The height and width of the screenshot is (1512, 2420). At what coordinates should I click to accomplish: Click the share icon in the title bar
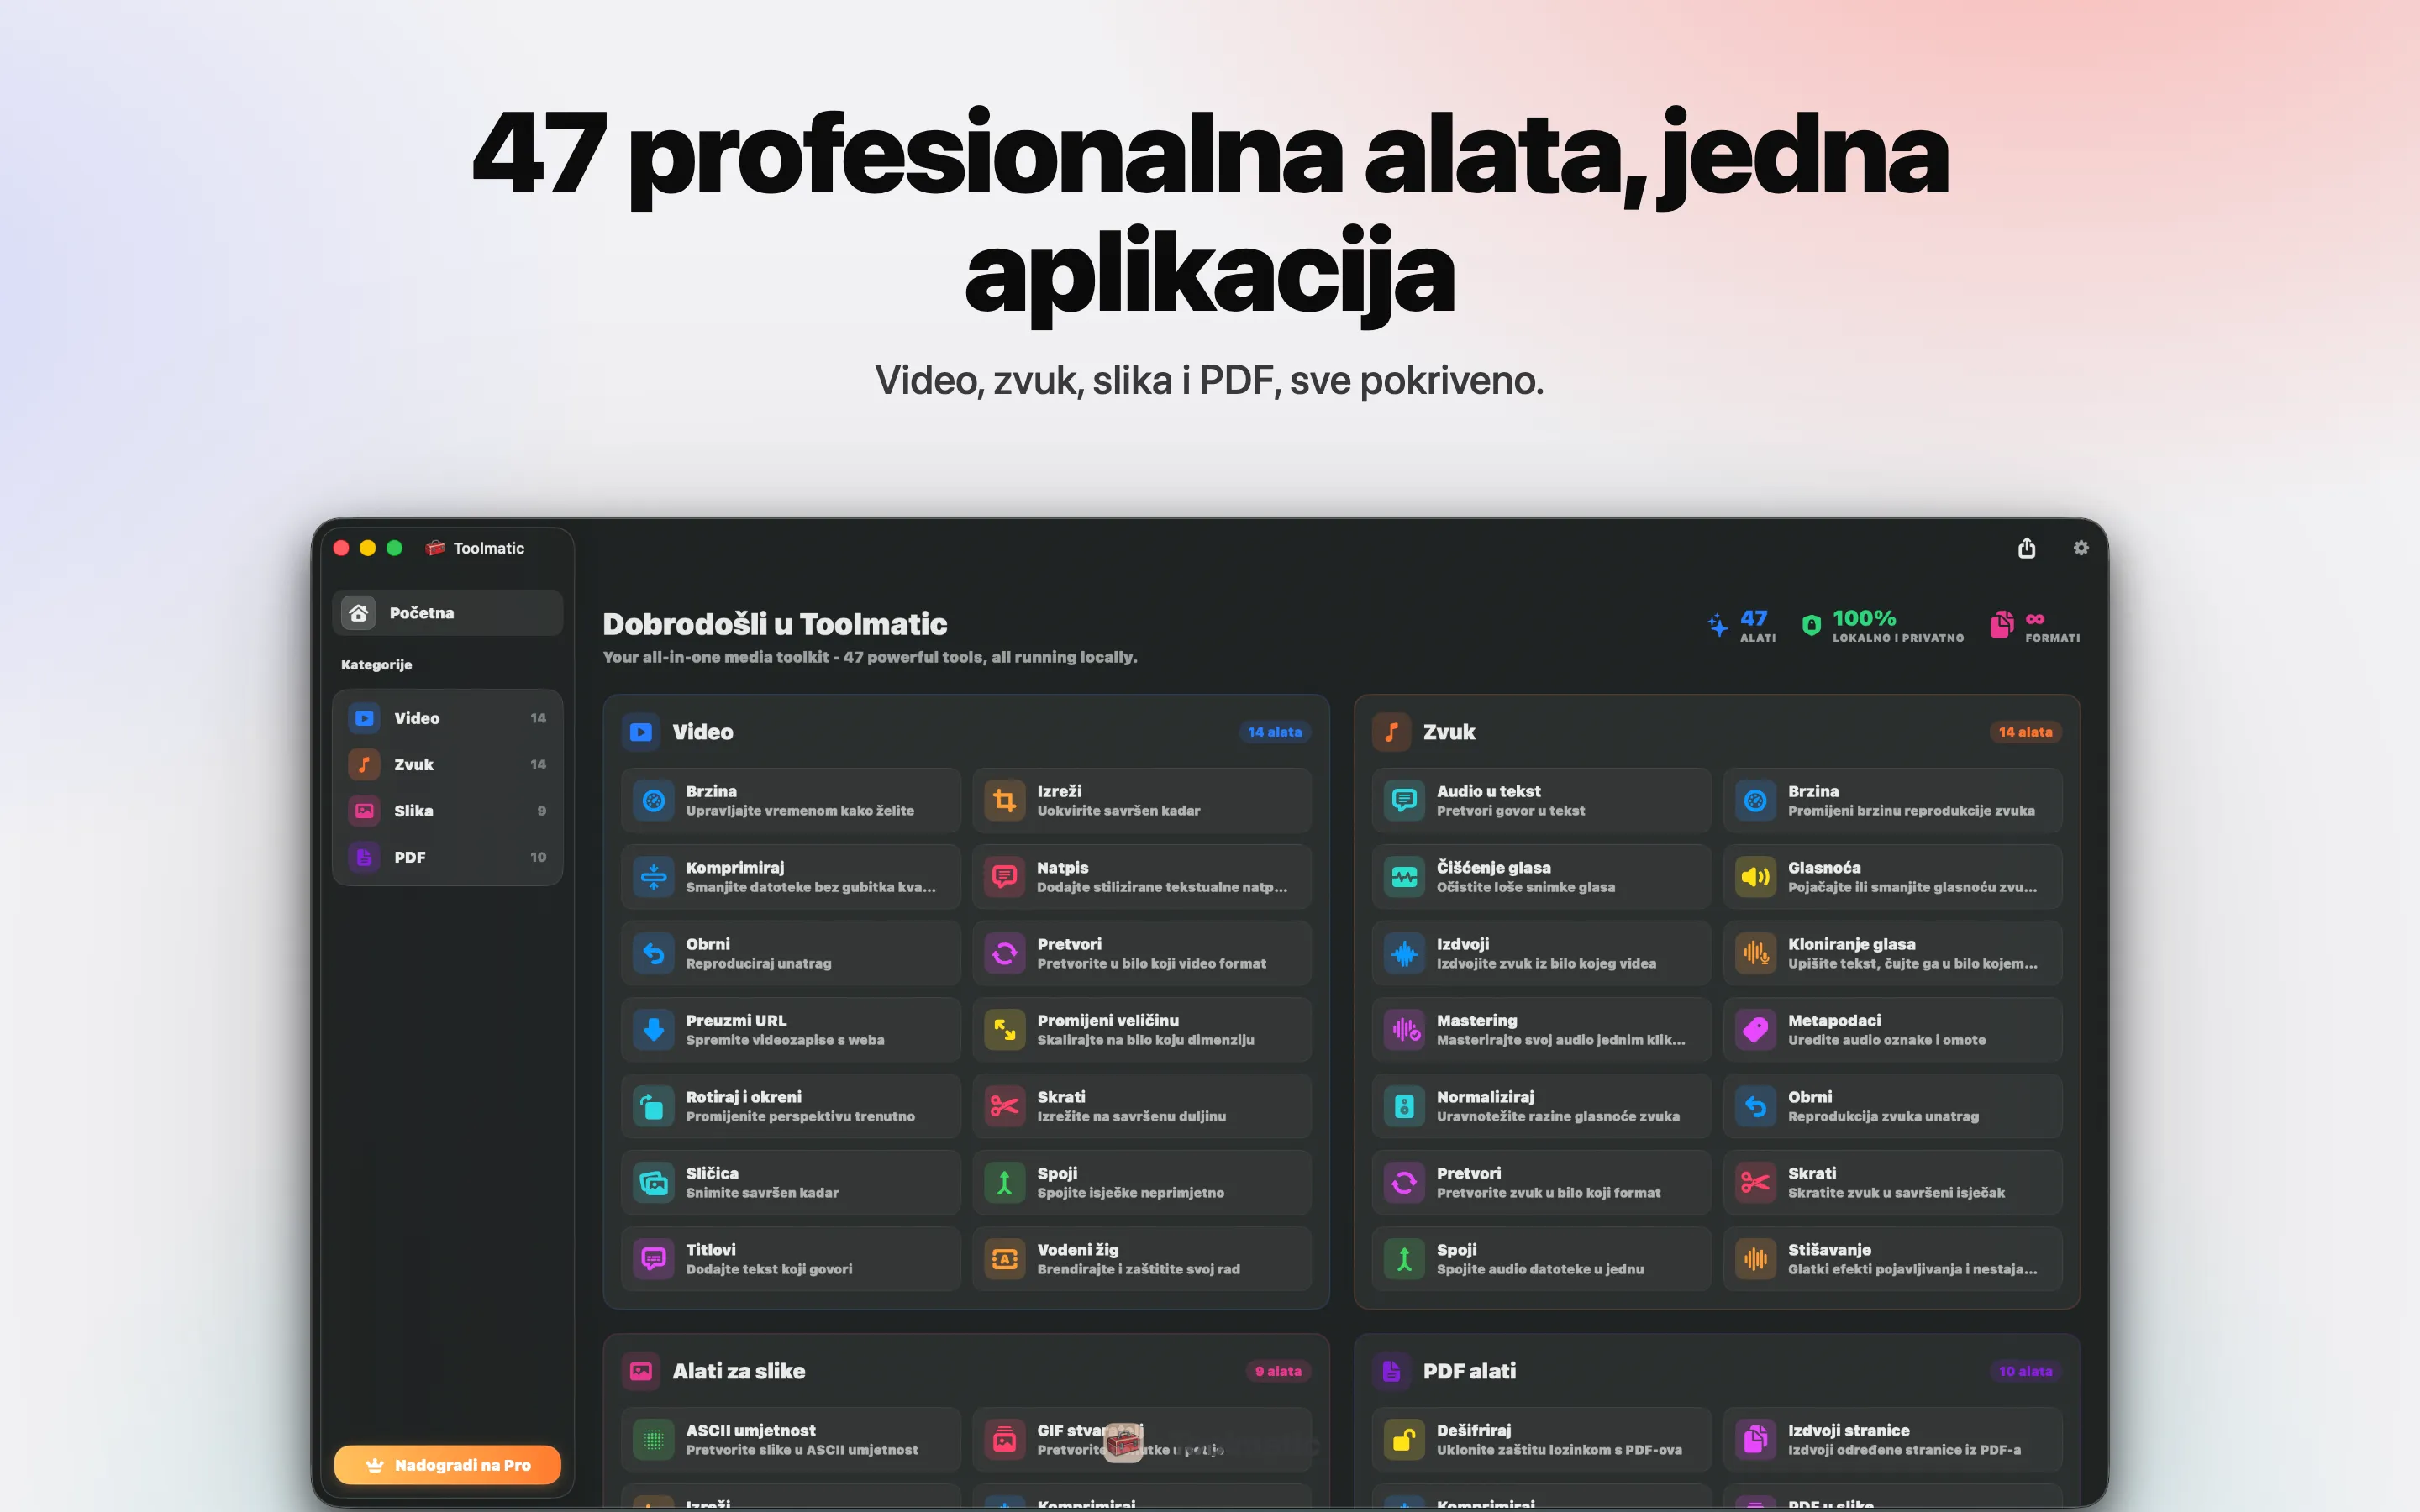click(2026, 548)
